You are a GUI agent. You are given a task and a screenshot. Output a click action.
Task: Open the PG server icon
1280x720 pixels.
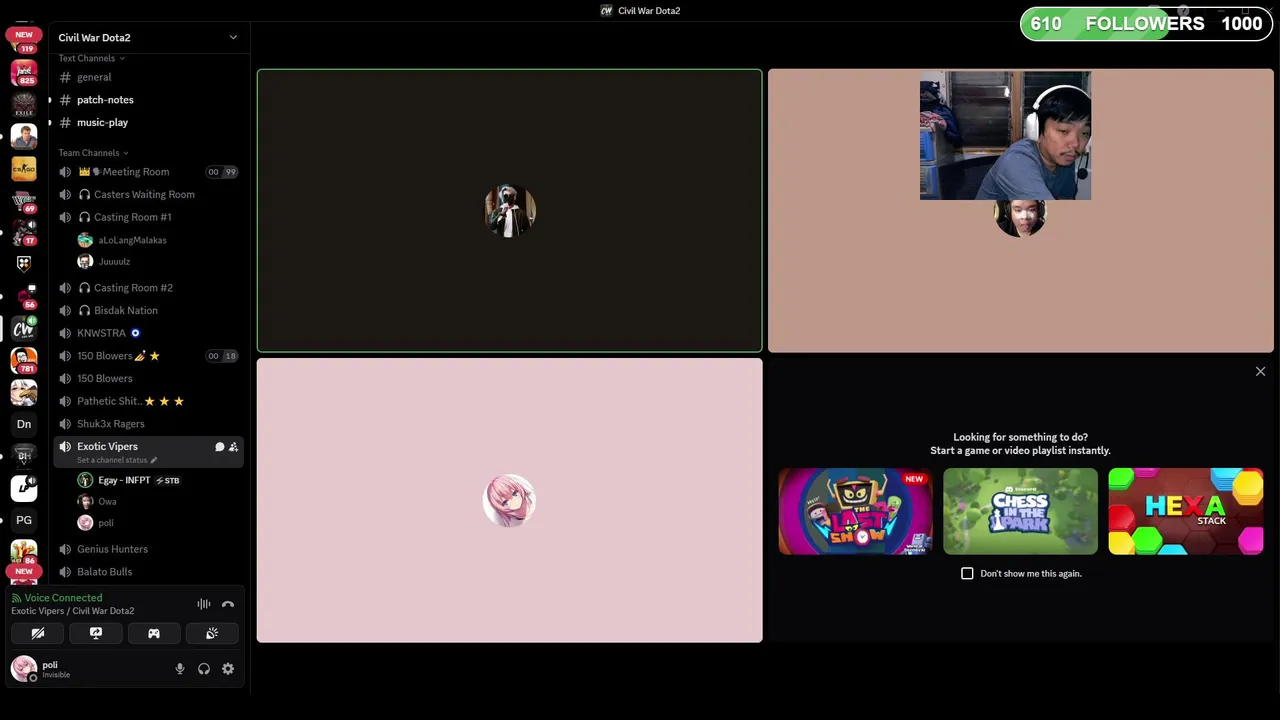tap(24, 520)
